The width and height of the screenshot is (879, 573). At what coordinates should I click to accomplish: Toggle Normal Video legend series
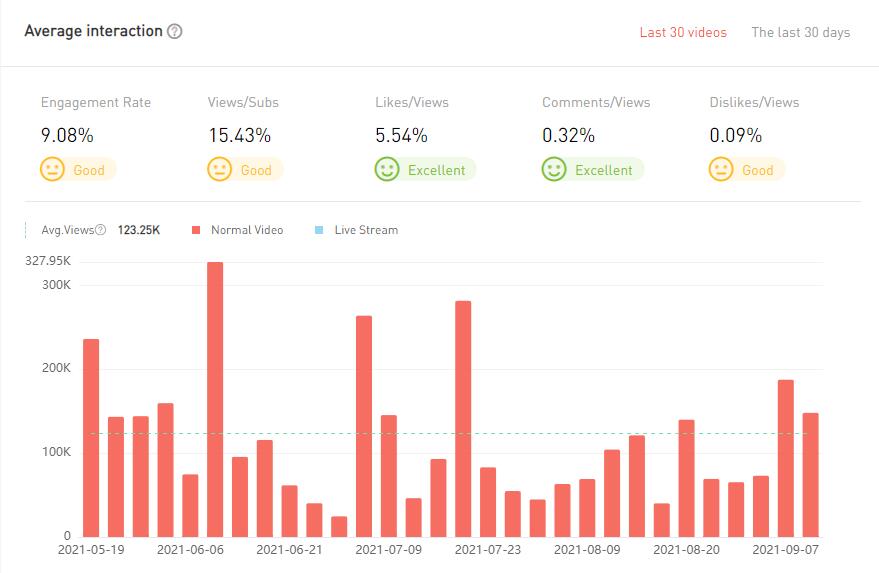click(x=246, y=230)
